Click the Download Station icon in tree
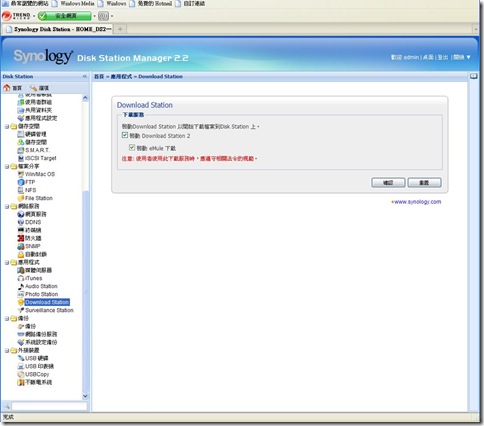 point(21,302)
